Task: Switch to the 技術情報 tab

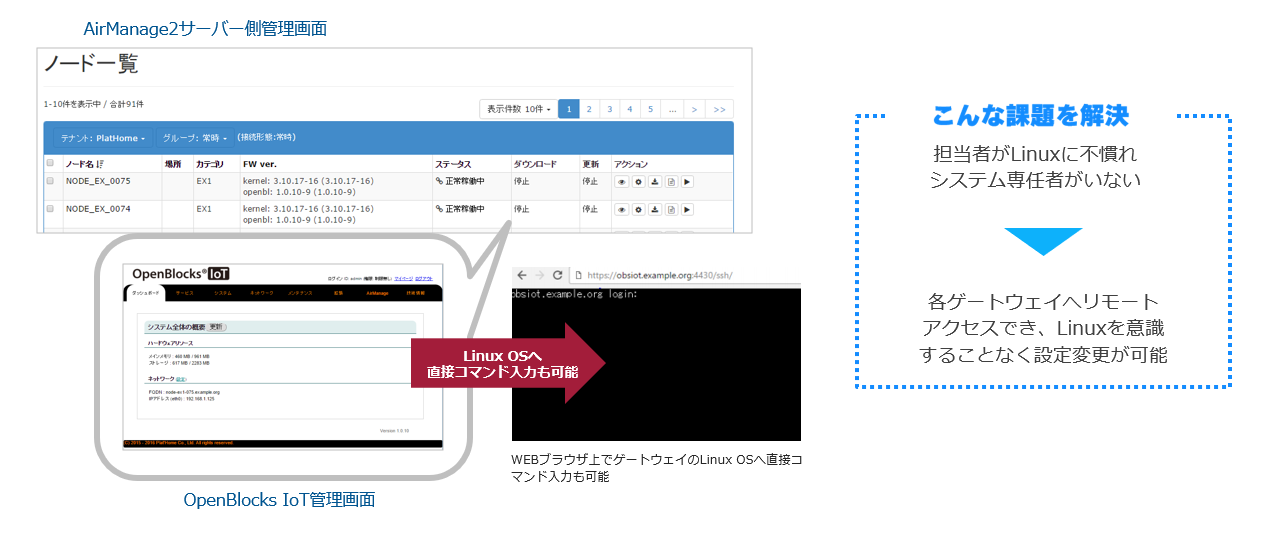Action: (x=416, y=293)
